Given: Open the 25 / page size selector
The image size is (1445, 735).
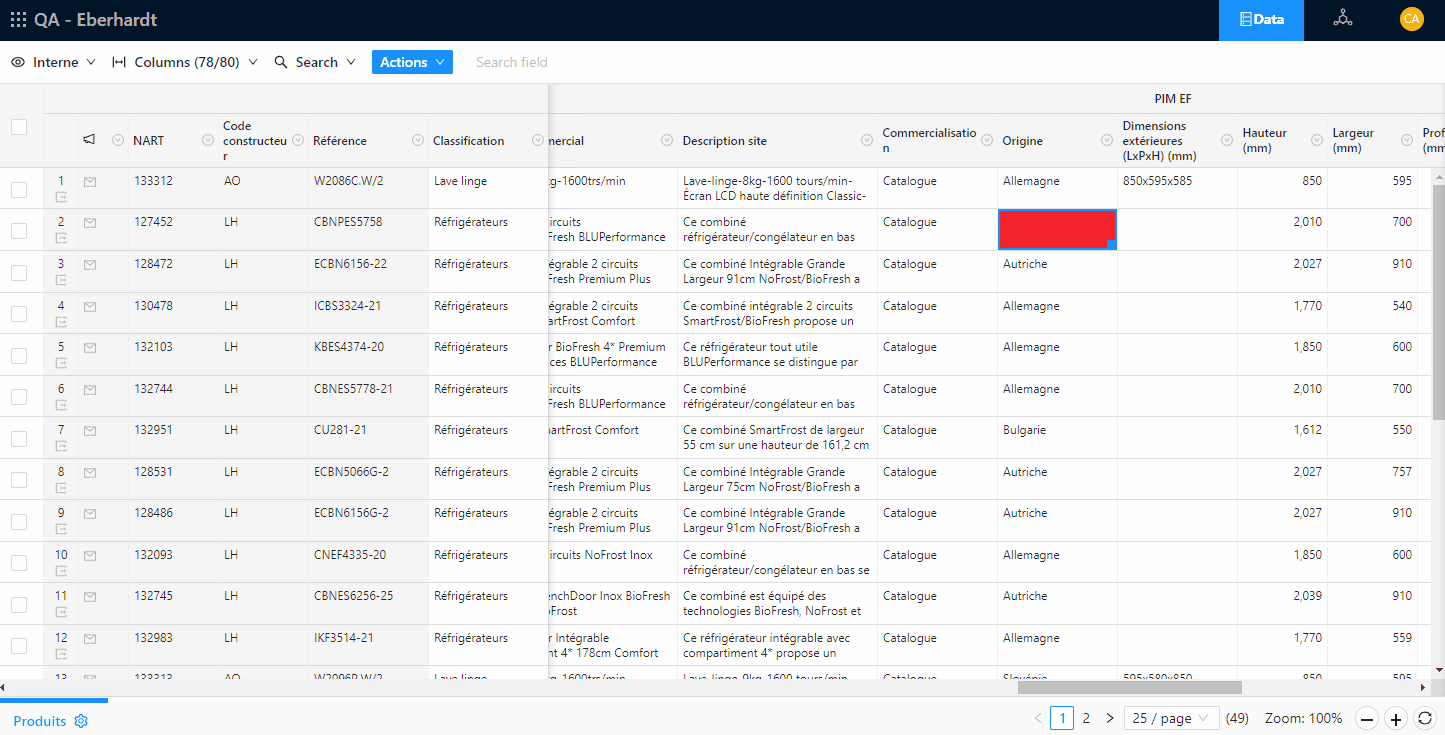Looking at the screenshot, I should (1171, 718).
